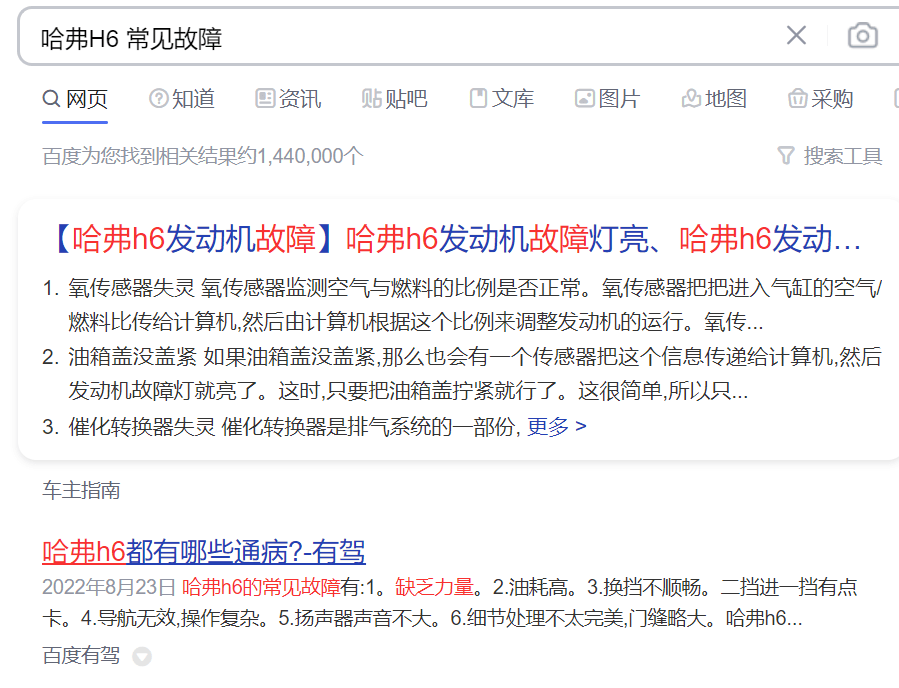Select the 网页 tab

pyautogui.click(x=75, y=99)
